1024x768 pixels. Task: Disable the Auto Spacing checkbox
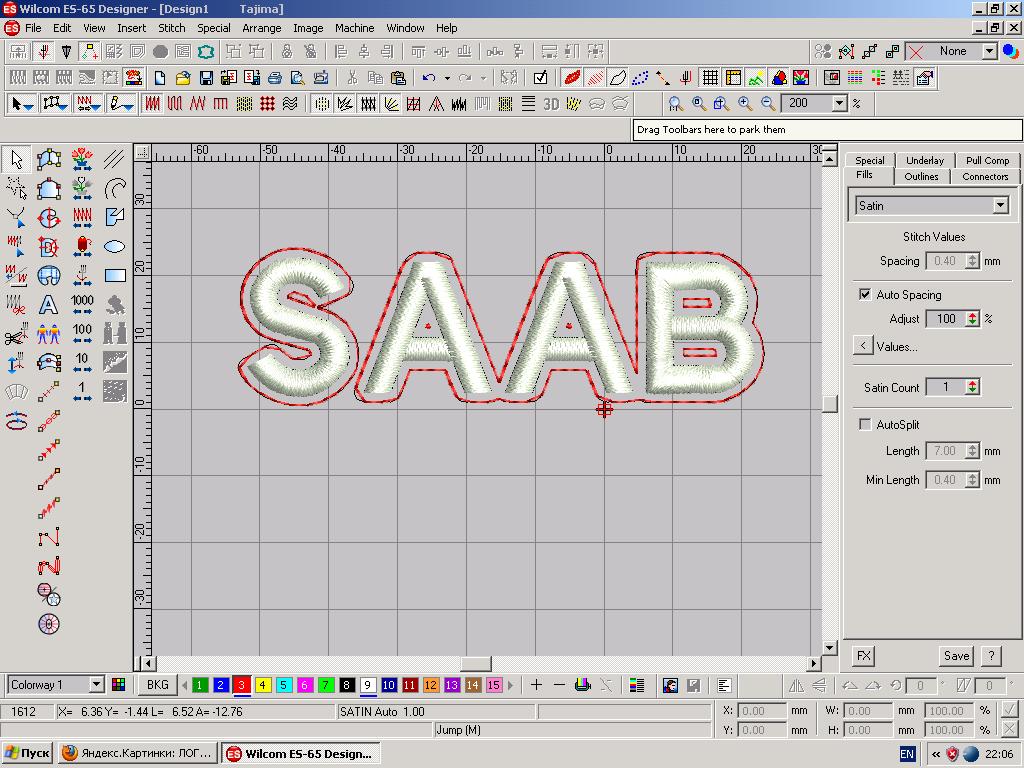click(865, 295)
